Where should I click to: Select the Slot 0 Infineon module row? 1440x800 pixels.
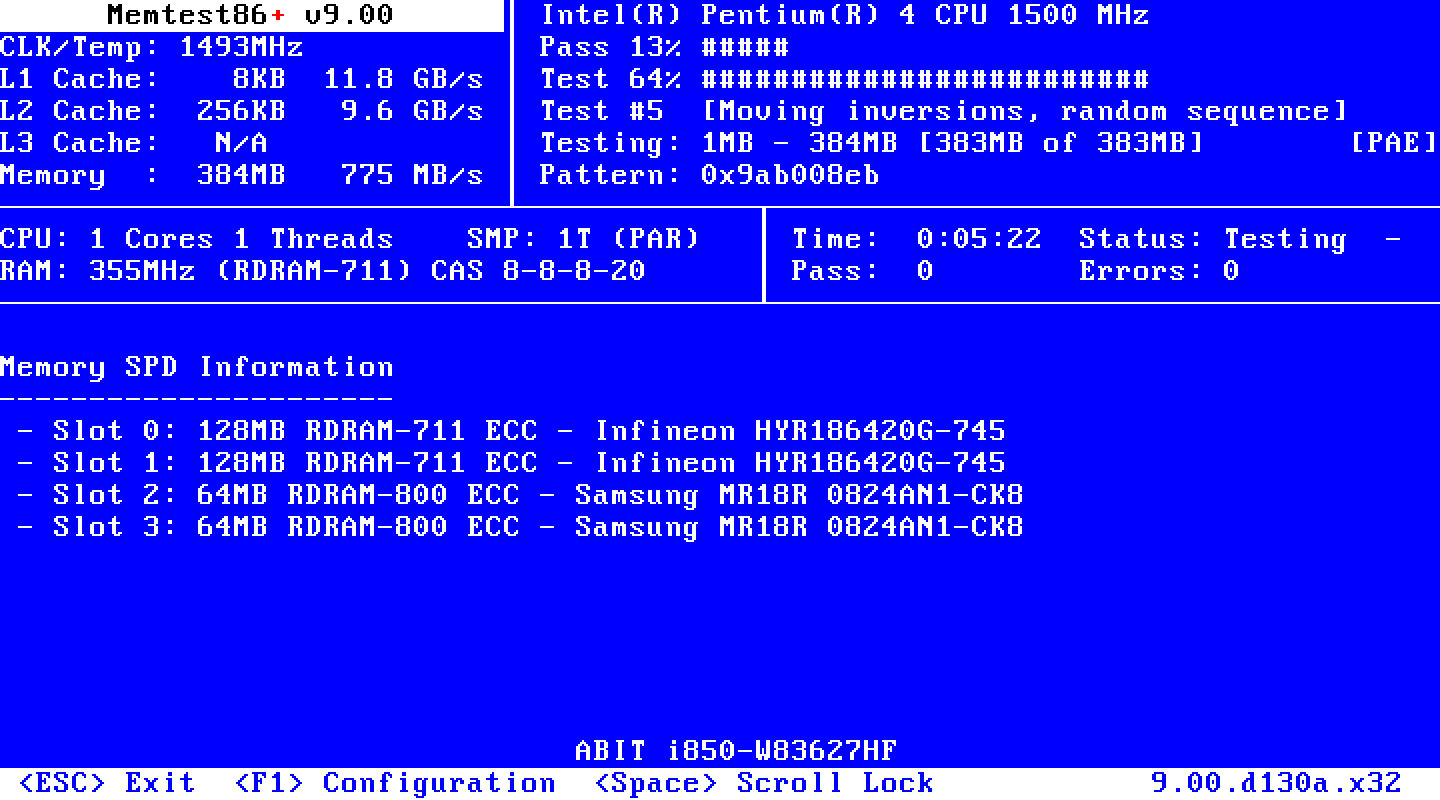(x=512, y=431)
